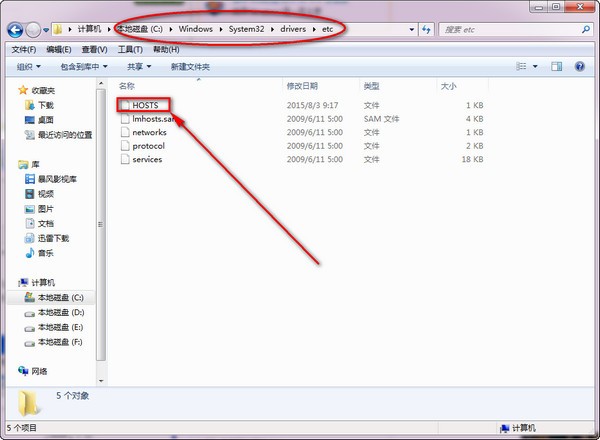
Task: Select the HOSTS file
Action: (145, 105)
